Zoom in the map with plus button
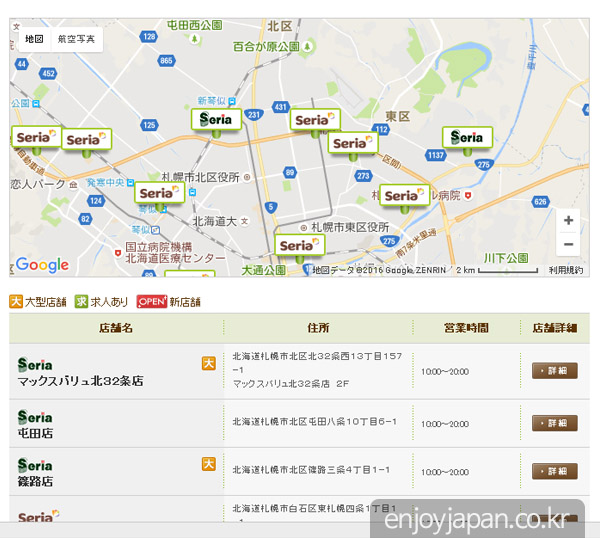Image resolution: width=600 pixels, height=538 pixels. pyautogui.click(x=568, y=220)
